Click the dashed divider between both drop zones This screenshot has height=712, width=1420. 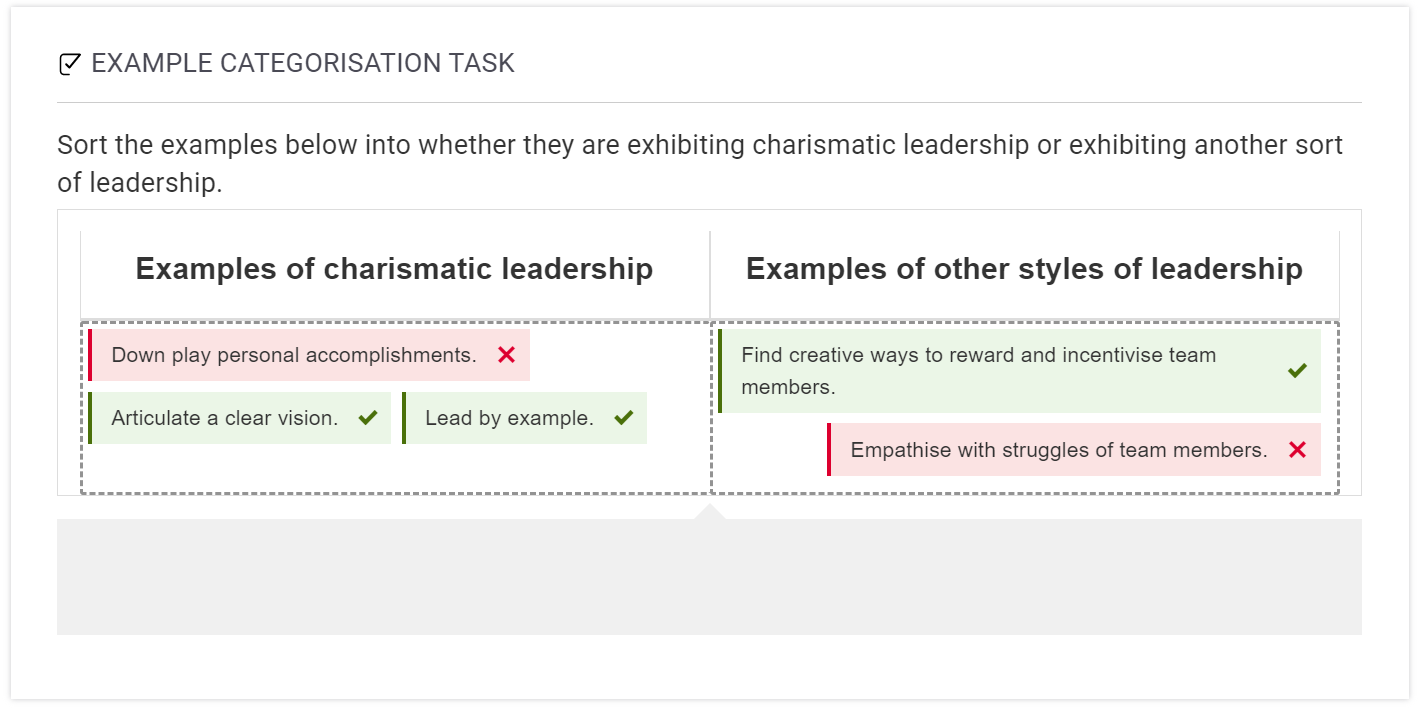[x=711, y=408]
